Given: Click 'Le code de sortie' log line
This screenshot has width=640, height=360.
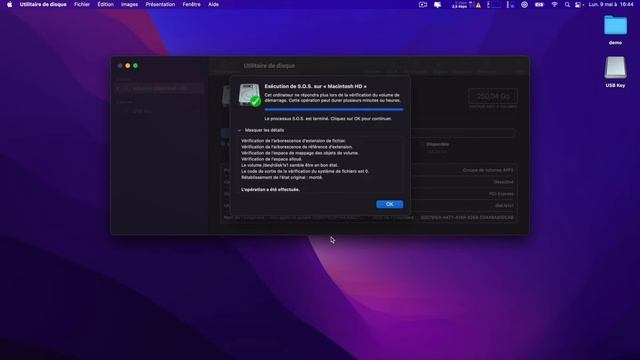Looking at the screenshot, I should (x=305, y=171).
